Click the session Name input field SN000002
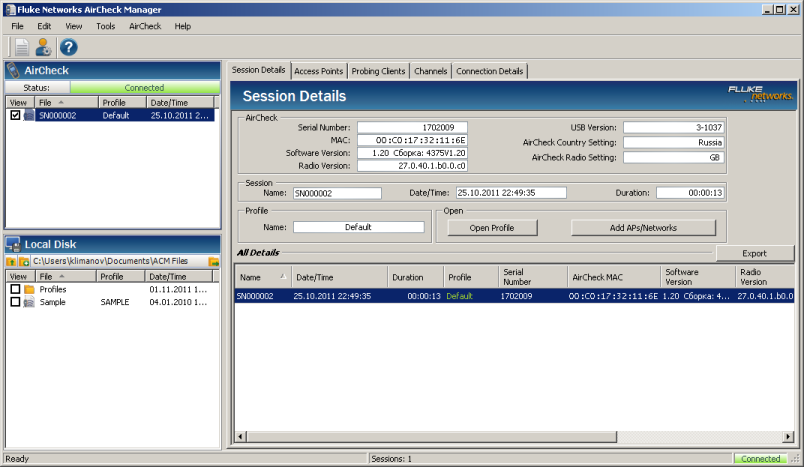 [337, 193]
